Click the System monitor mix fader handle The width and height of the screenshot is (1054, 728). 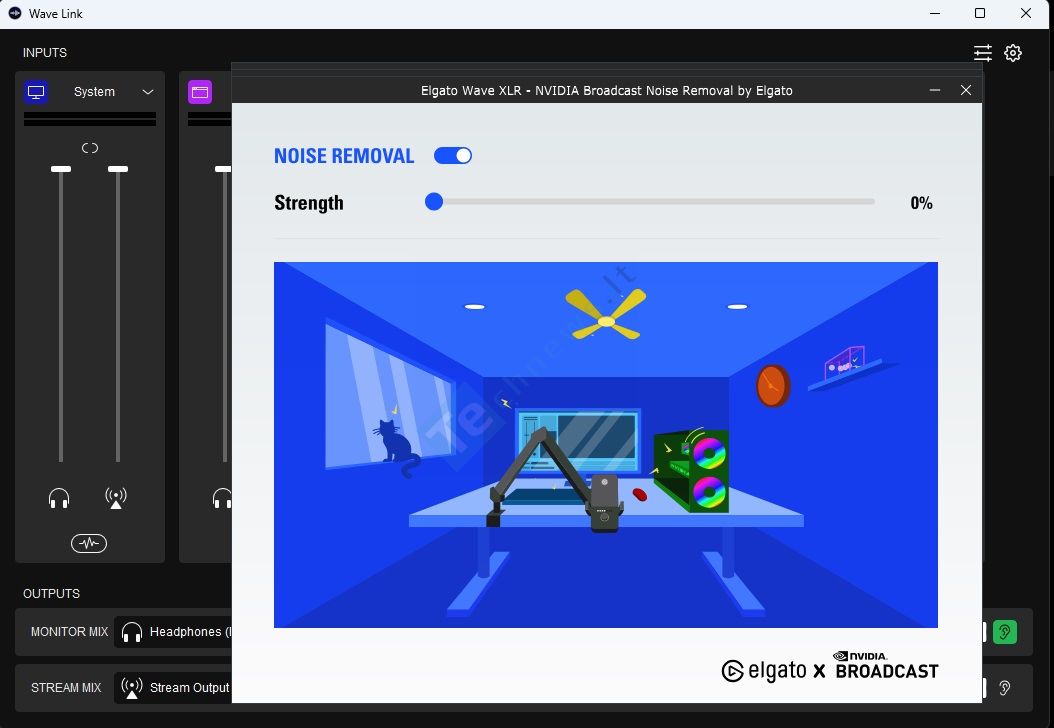[60, 169]
